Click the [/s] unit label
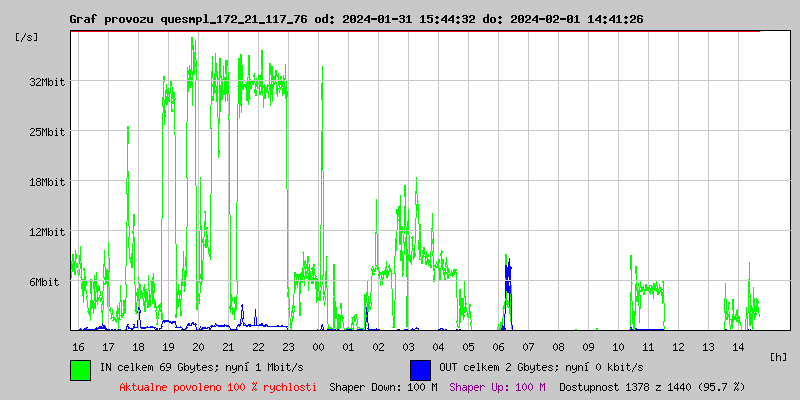800x400 pixels. 27,37
